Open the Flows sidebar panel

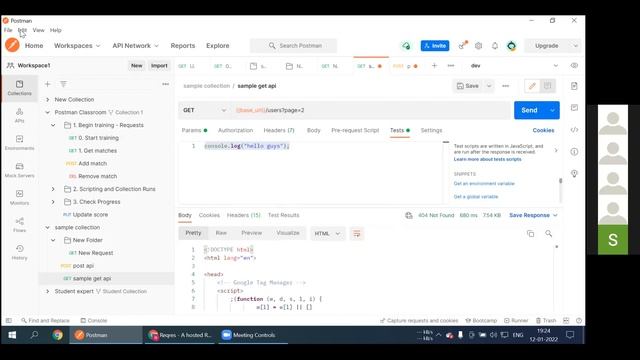point(19,224)
